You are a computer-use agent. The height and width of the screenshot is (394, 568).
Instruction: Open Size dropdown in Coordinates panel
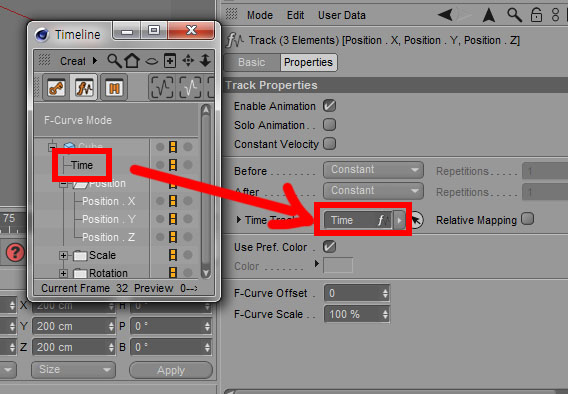(73, 370)
